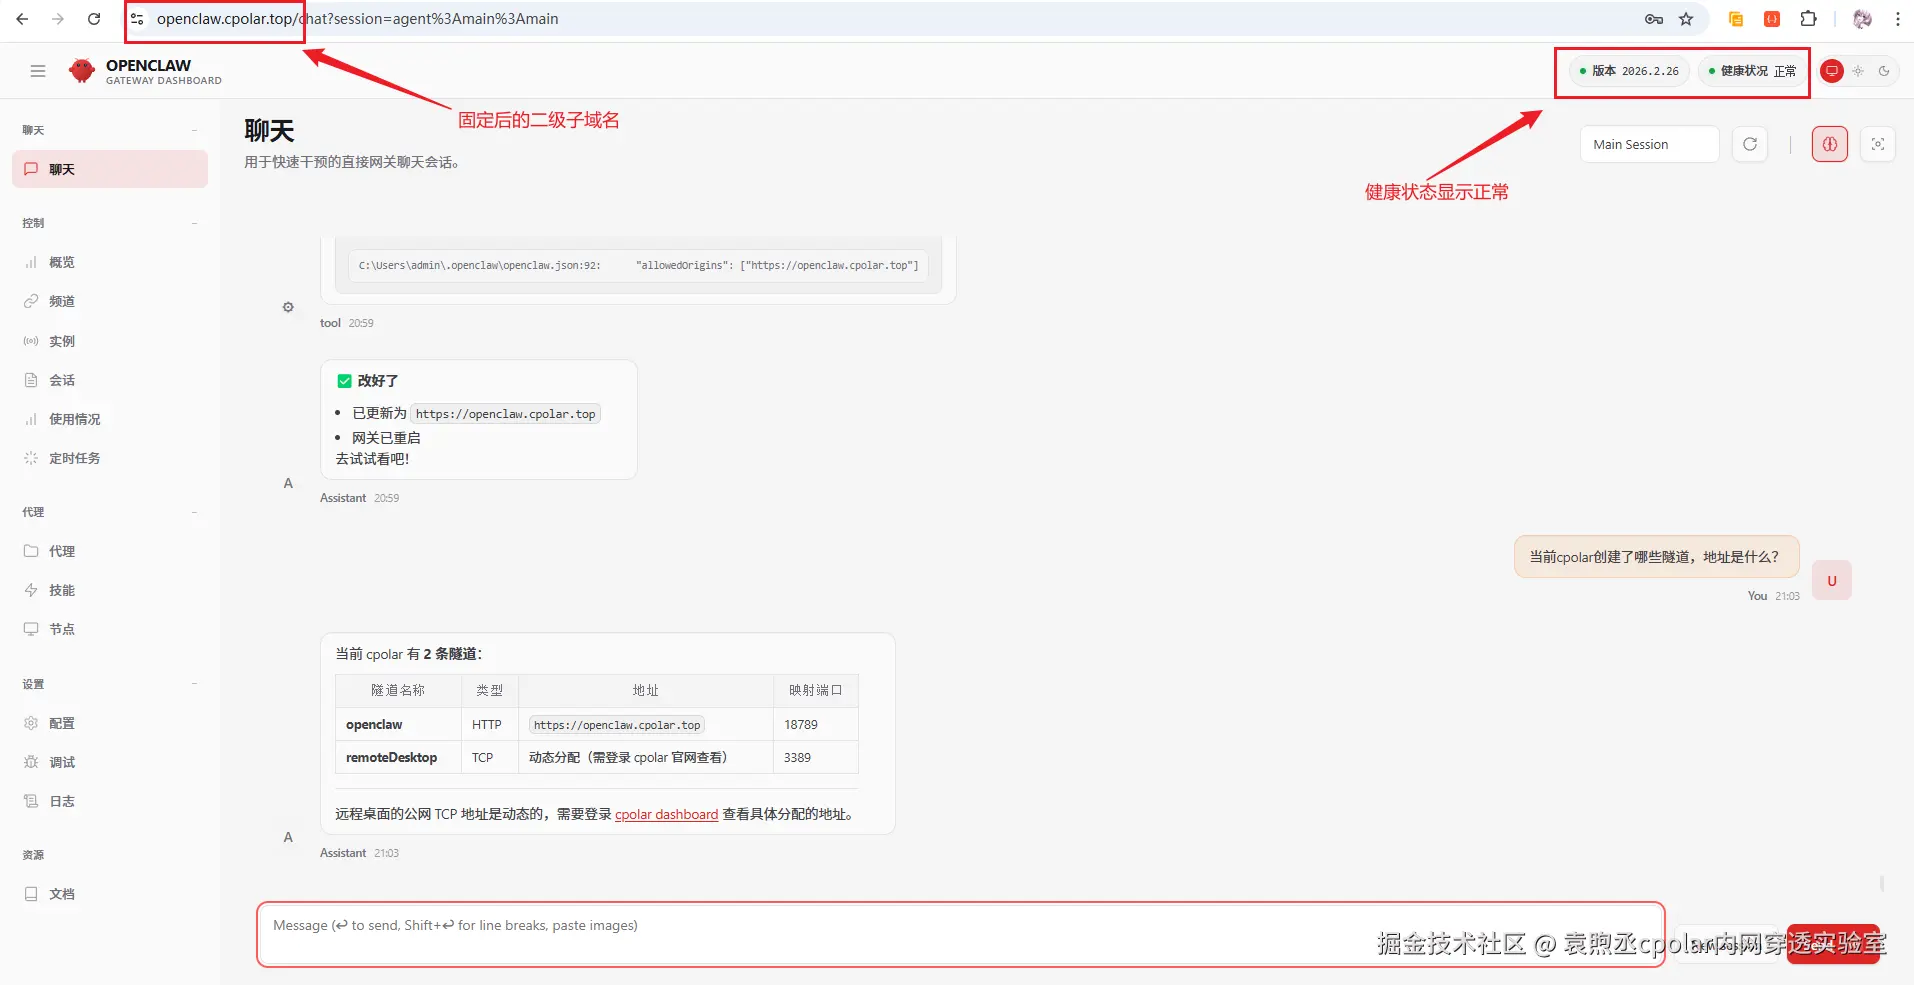Select 聊天 in the sidebar
The width and height of the screenshot is (1914, 985).
(110, 169)
